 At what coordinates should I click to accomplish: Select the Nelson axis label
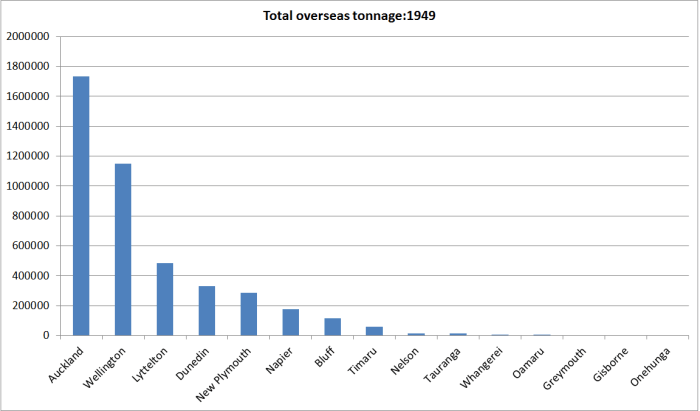click(405, 361)
